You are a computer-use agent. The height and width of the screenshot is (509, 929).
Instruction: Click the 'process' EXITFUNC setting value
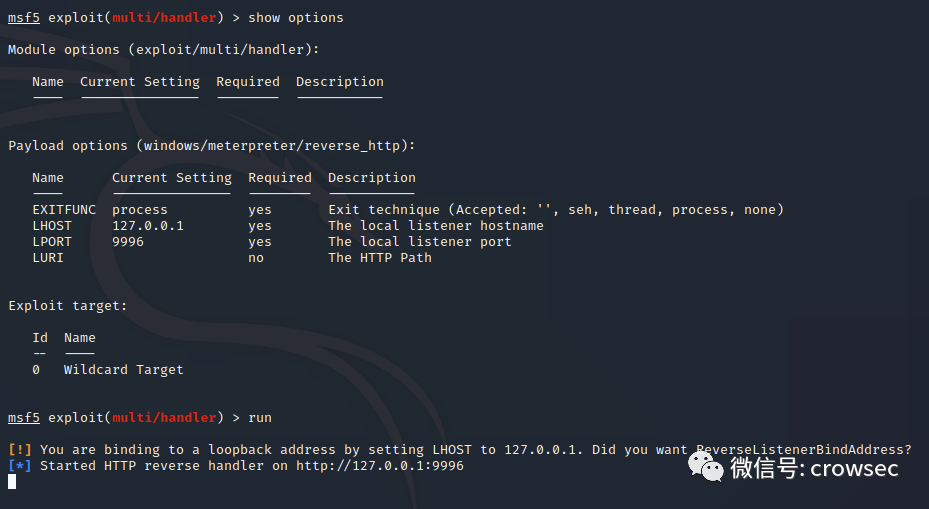[140, 210]
